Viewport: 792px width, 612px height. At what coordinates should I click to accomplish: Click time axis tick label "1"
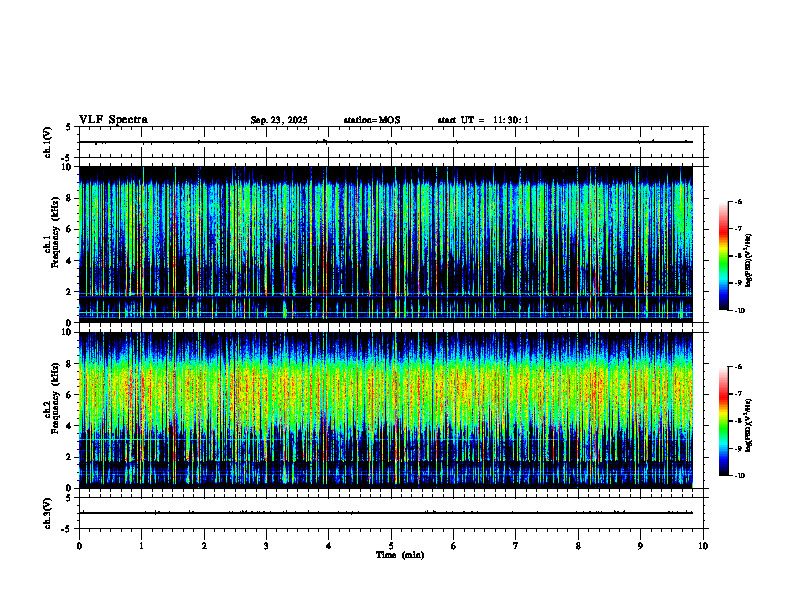141,546
